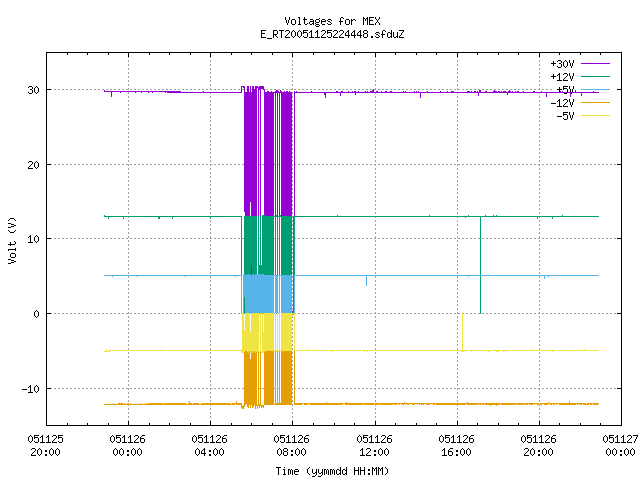This screenshot has width=640, height=480.
Task: Click the x-axis label 051126 04:00
Action: click(x=209, y=446)
